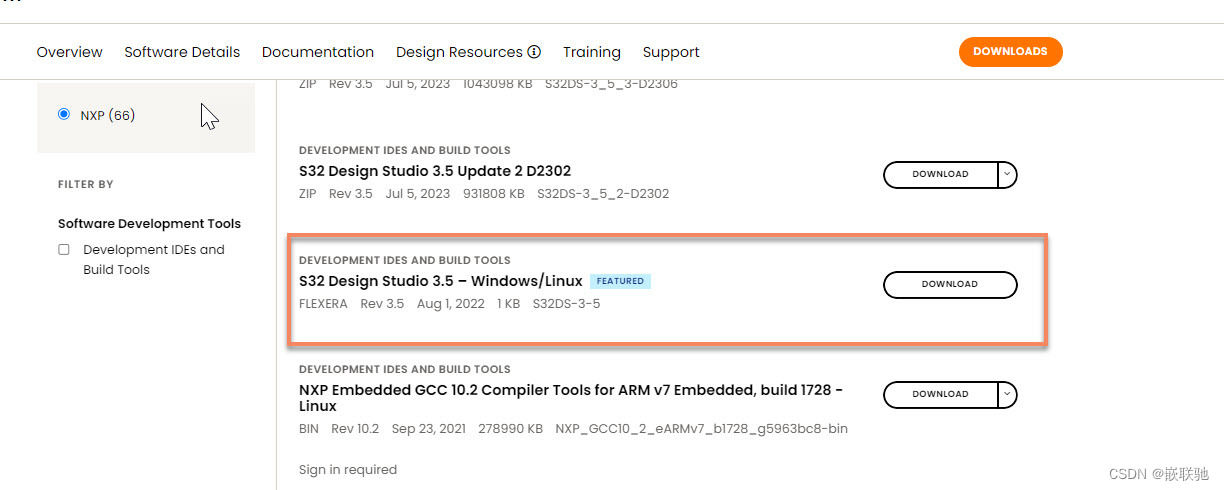Click the 'FILTER BY' label
This screenshot has height=490, width=1224.
click(x=86, y=185)
